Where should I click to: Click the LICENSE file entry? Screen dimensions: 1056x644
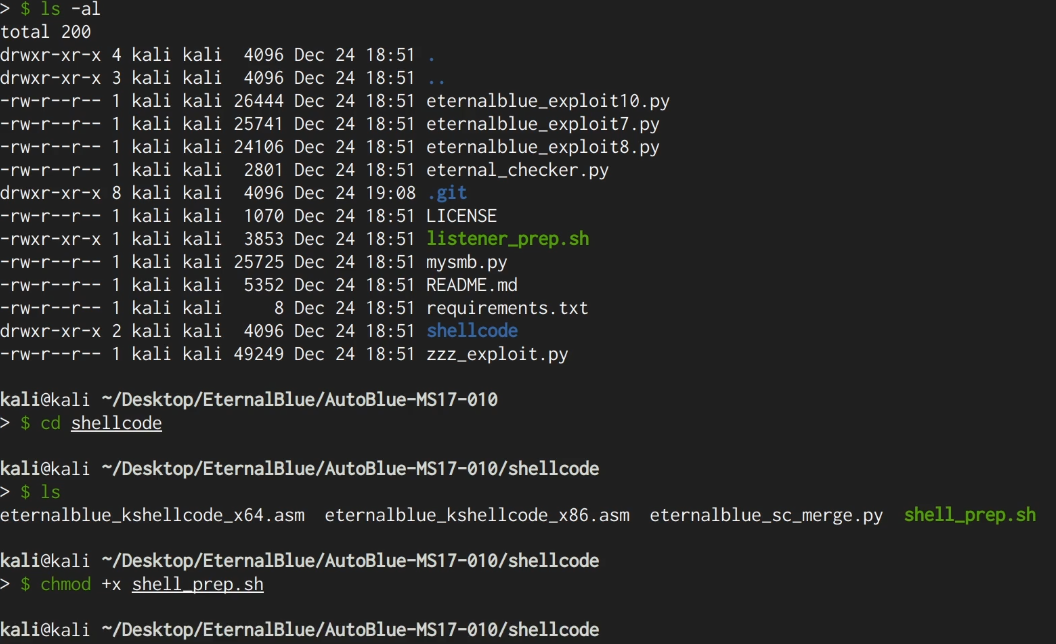pyautogui.click(x=461, y=216)
